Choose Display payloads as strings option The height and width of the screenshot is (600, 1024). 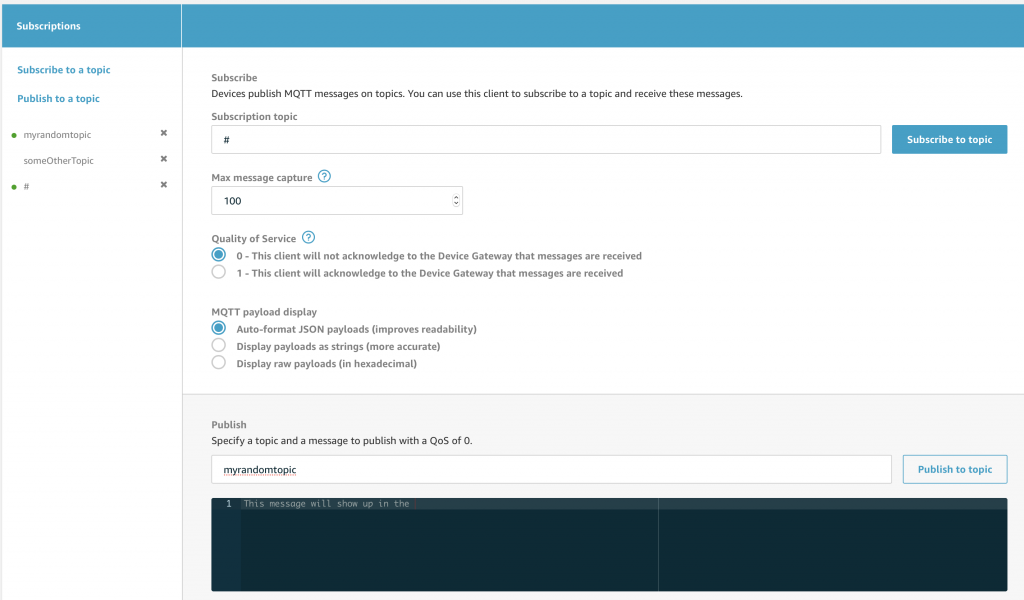pyautogui.click(x=219, y=345)
